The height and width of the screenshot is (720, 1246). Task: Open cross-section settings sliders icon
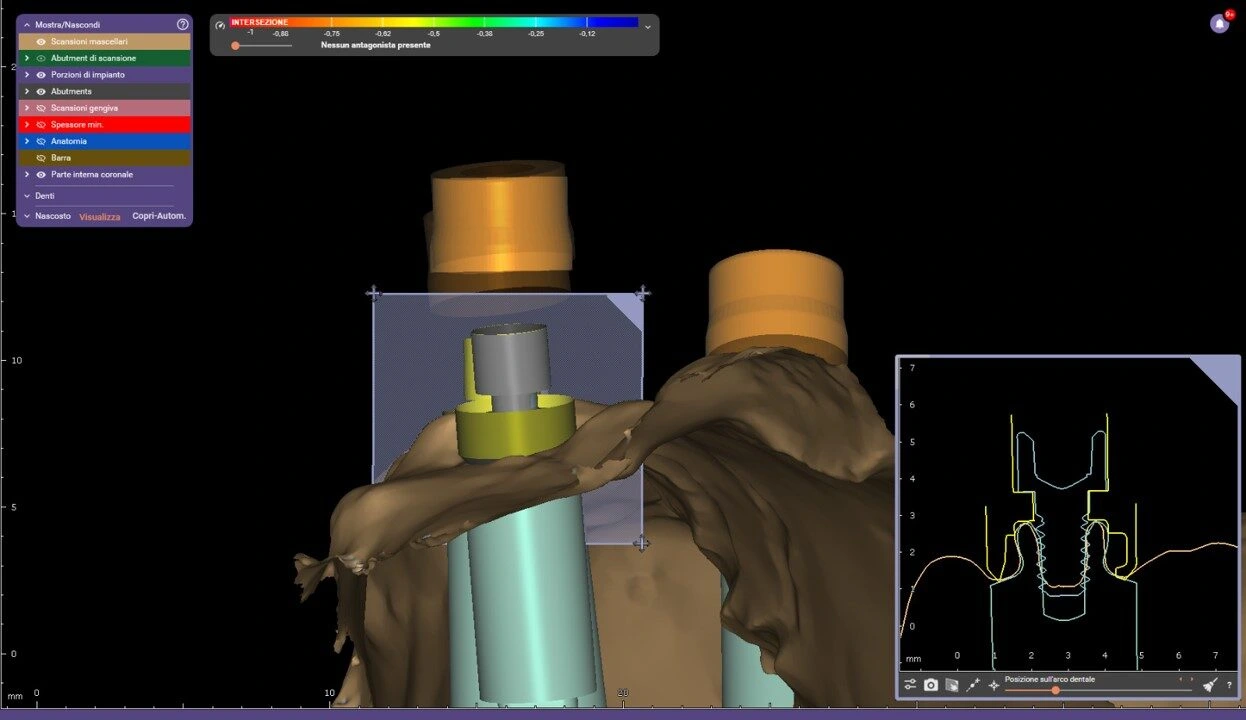[910, 685]
